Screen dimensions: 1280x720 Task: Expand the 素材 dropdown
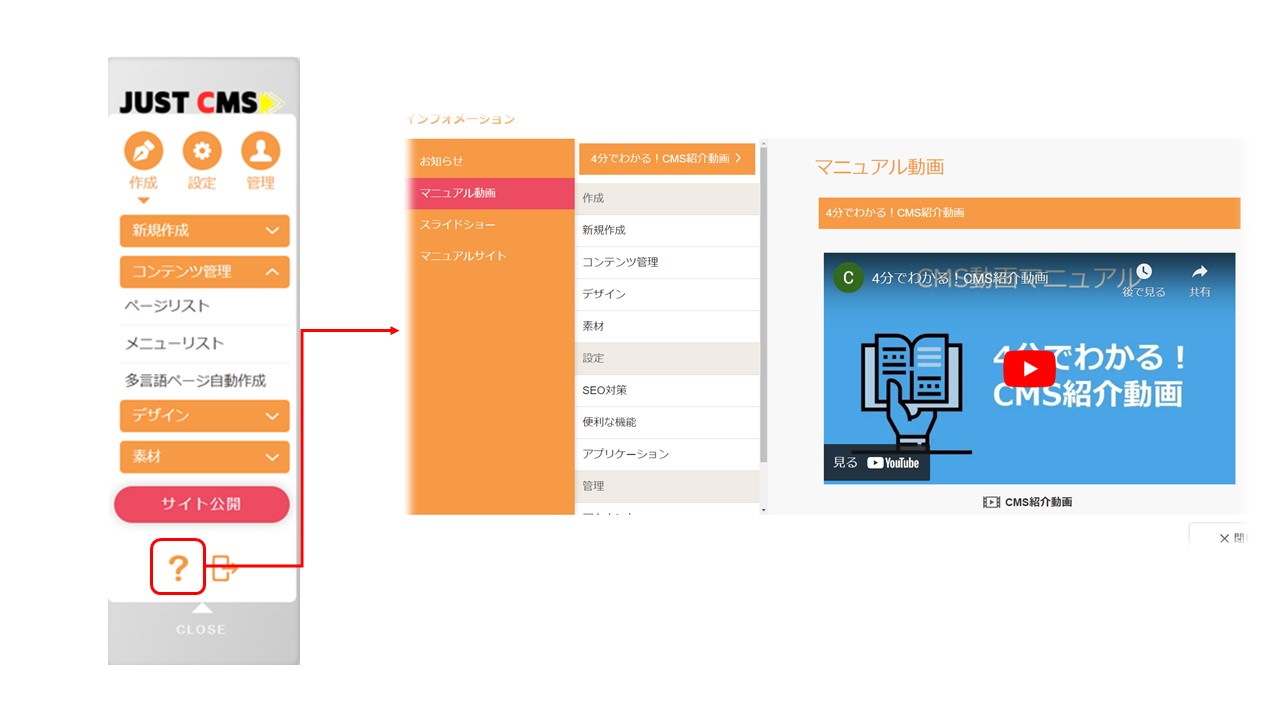(205, 457)
